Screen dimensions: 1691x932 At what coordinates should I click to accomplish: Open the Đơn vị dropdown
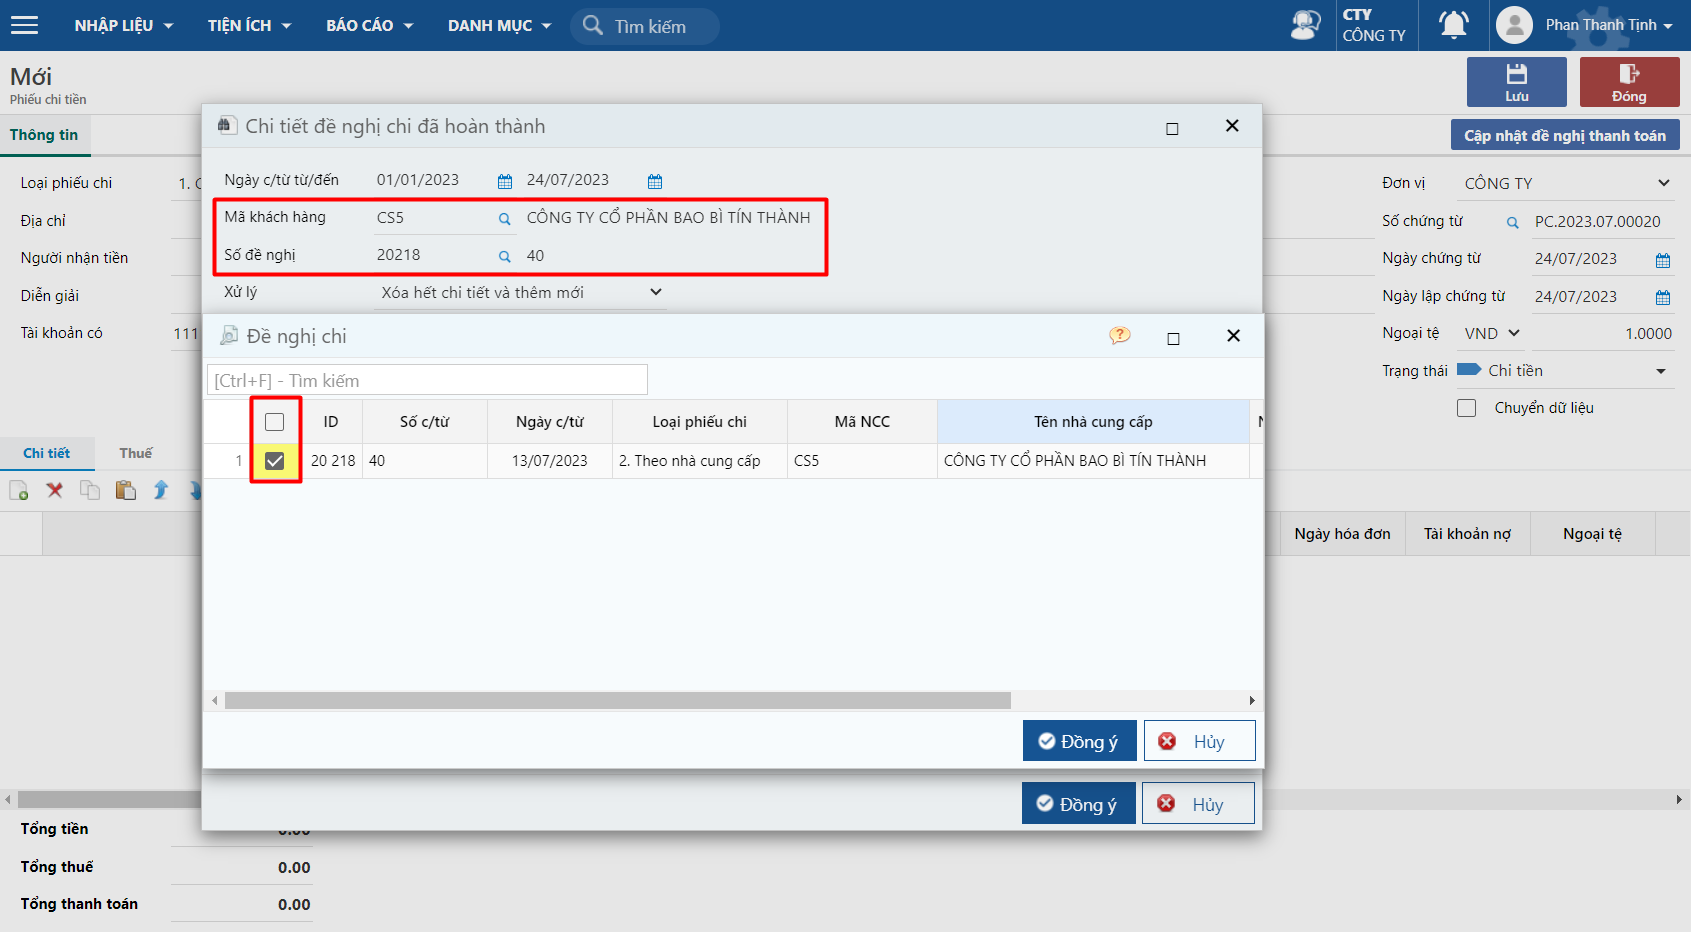point(1663,183)
